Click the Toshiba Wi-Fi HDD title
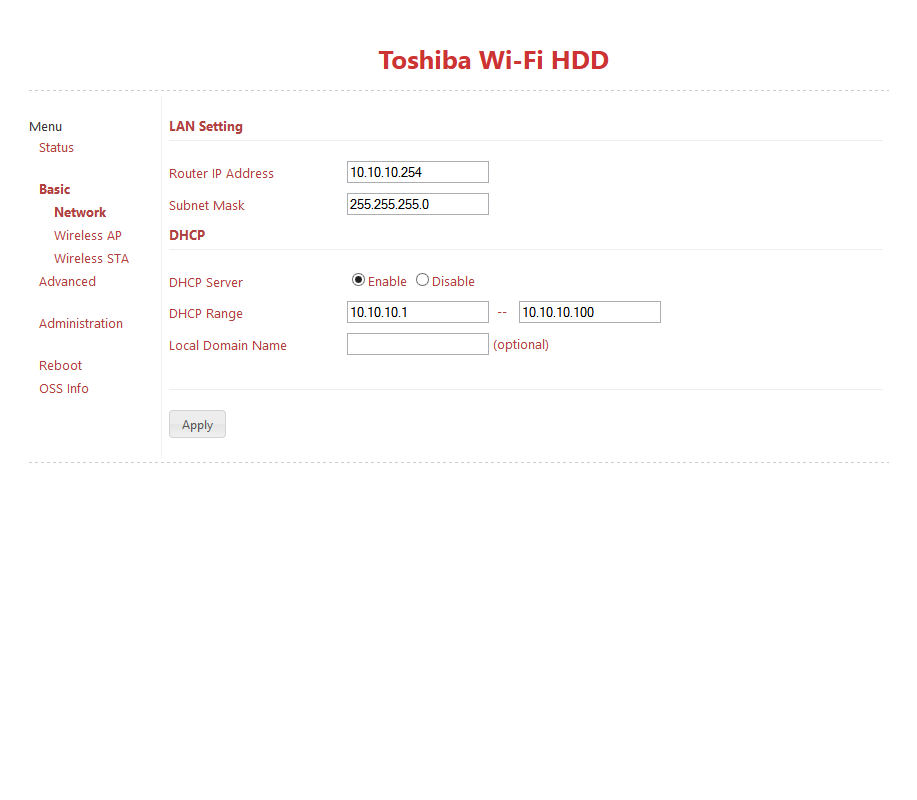The width and height of the screenshot is (917, 800). coord(494,60)
